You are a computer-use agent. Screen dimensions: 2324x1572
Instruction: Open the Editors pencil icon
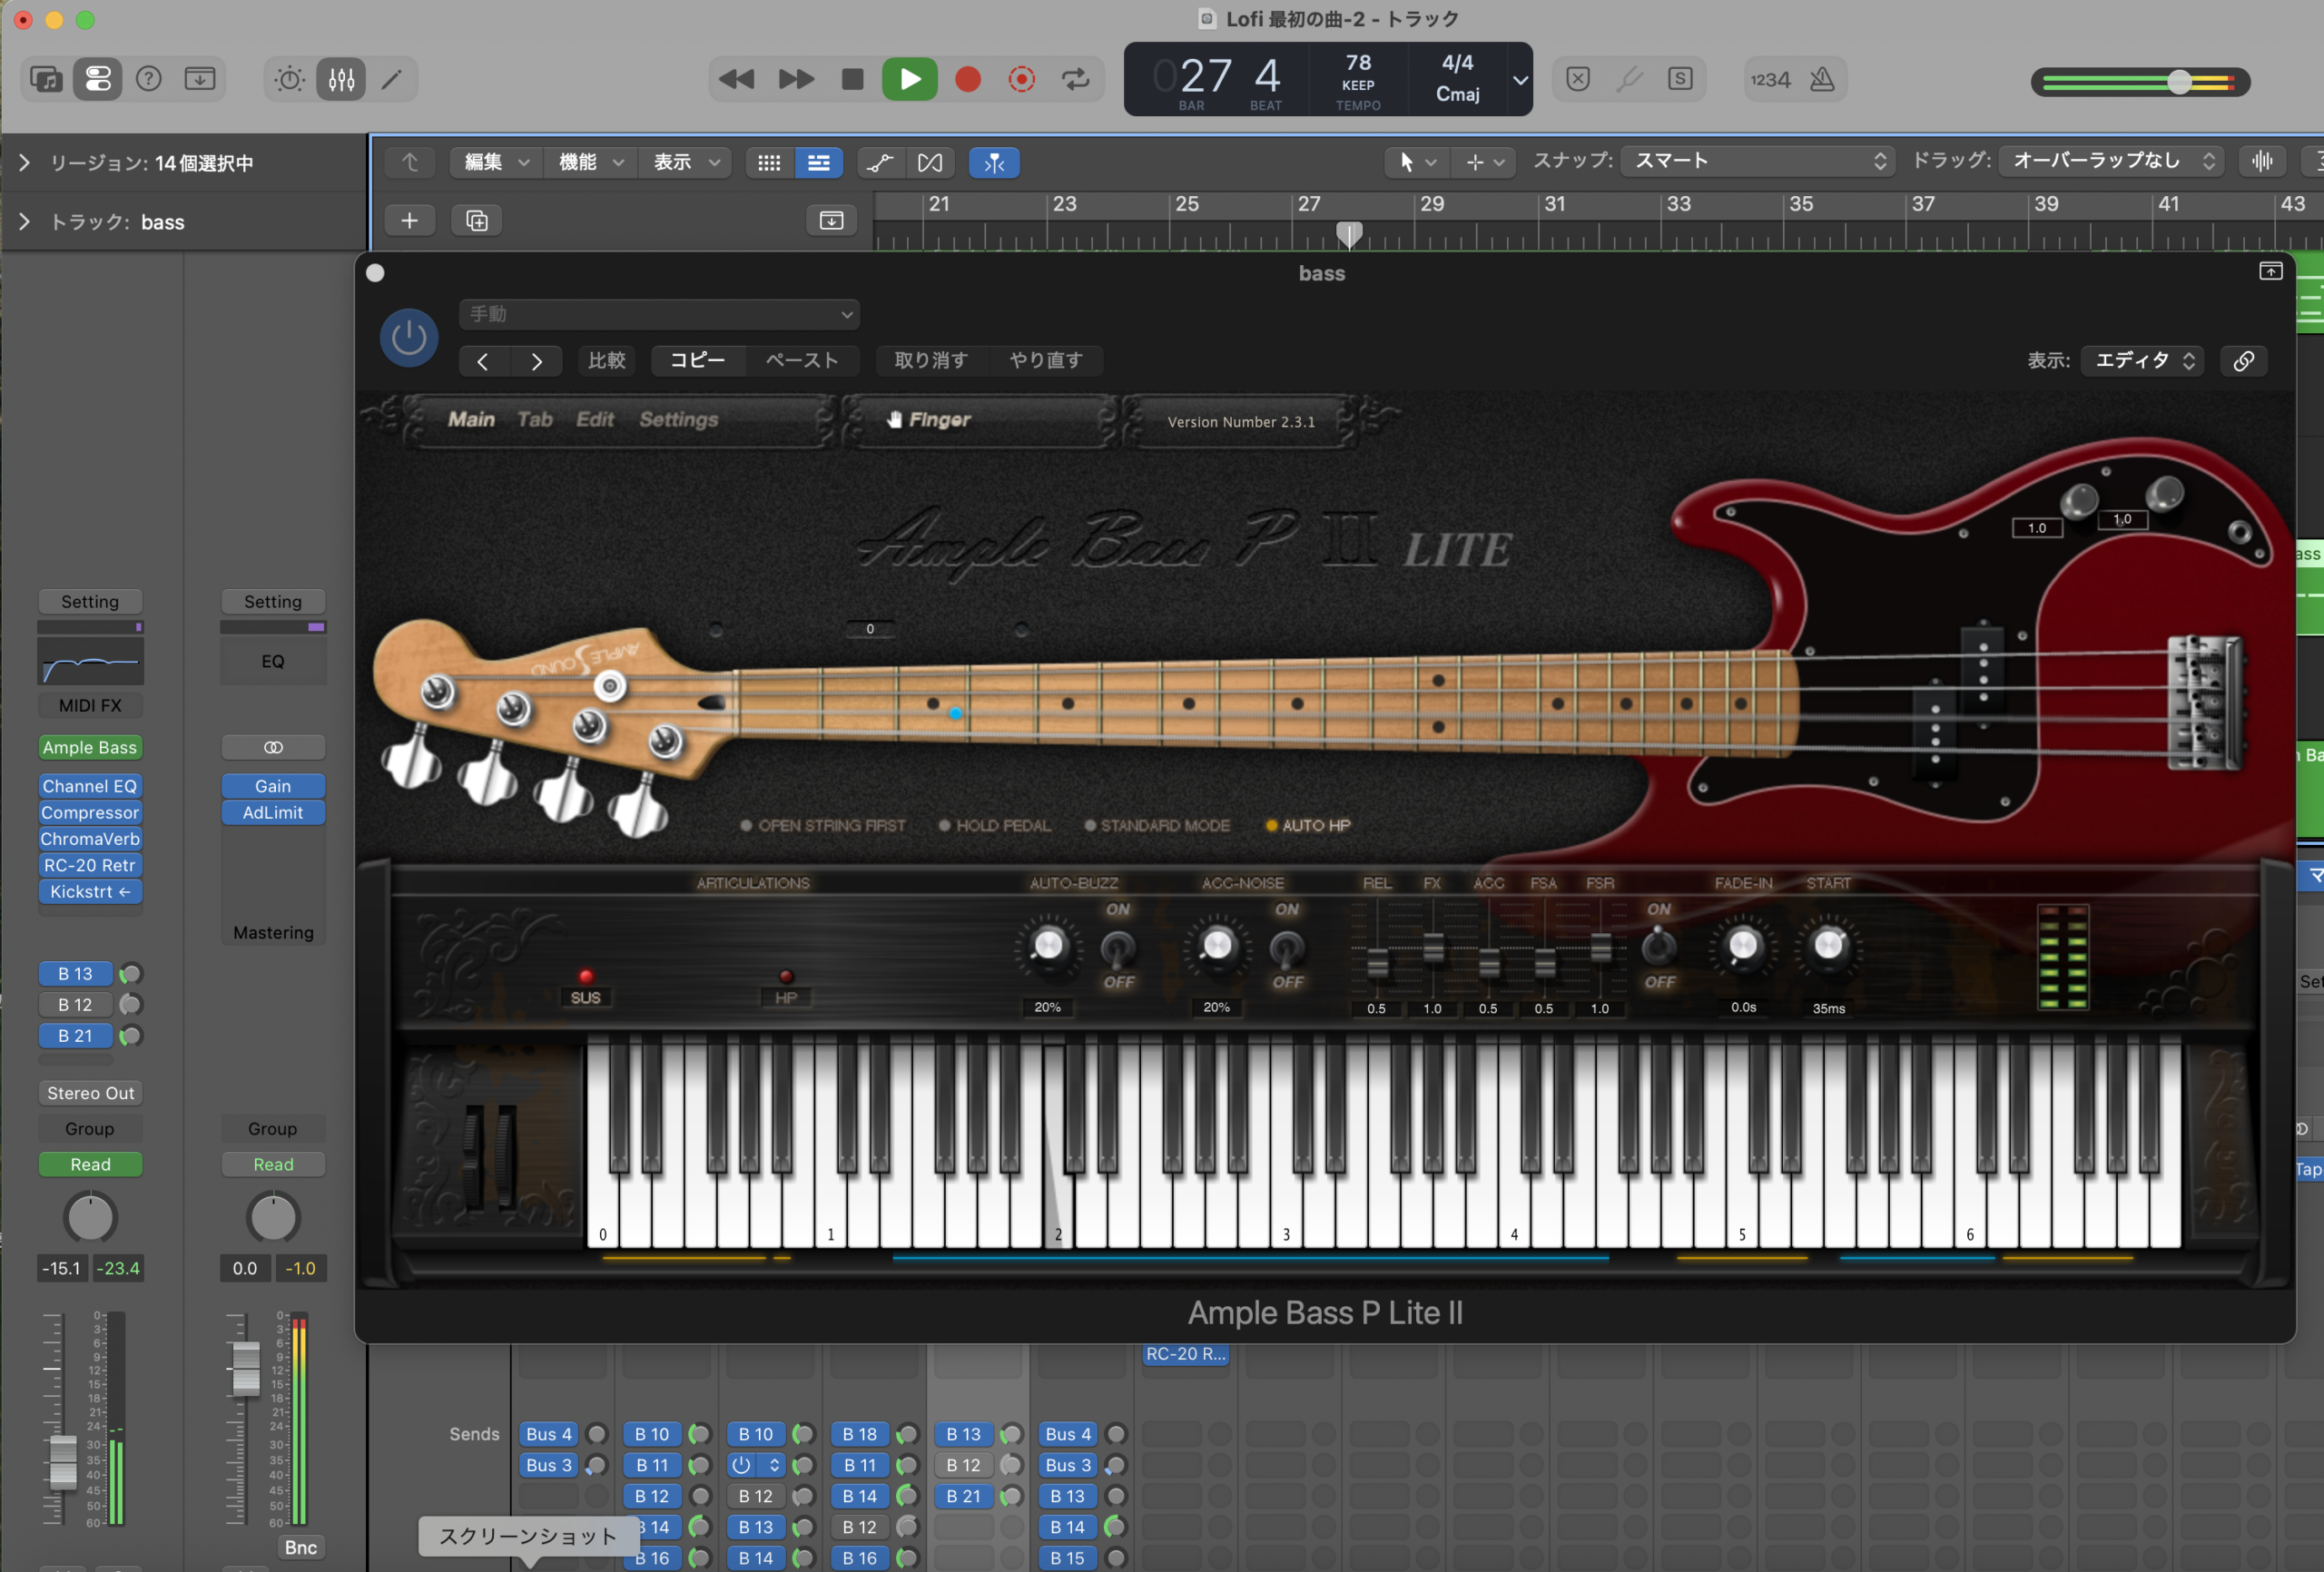coord(392,79)
